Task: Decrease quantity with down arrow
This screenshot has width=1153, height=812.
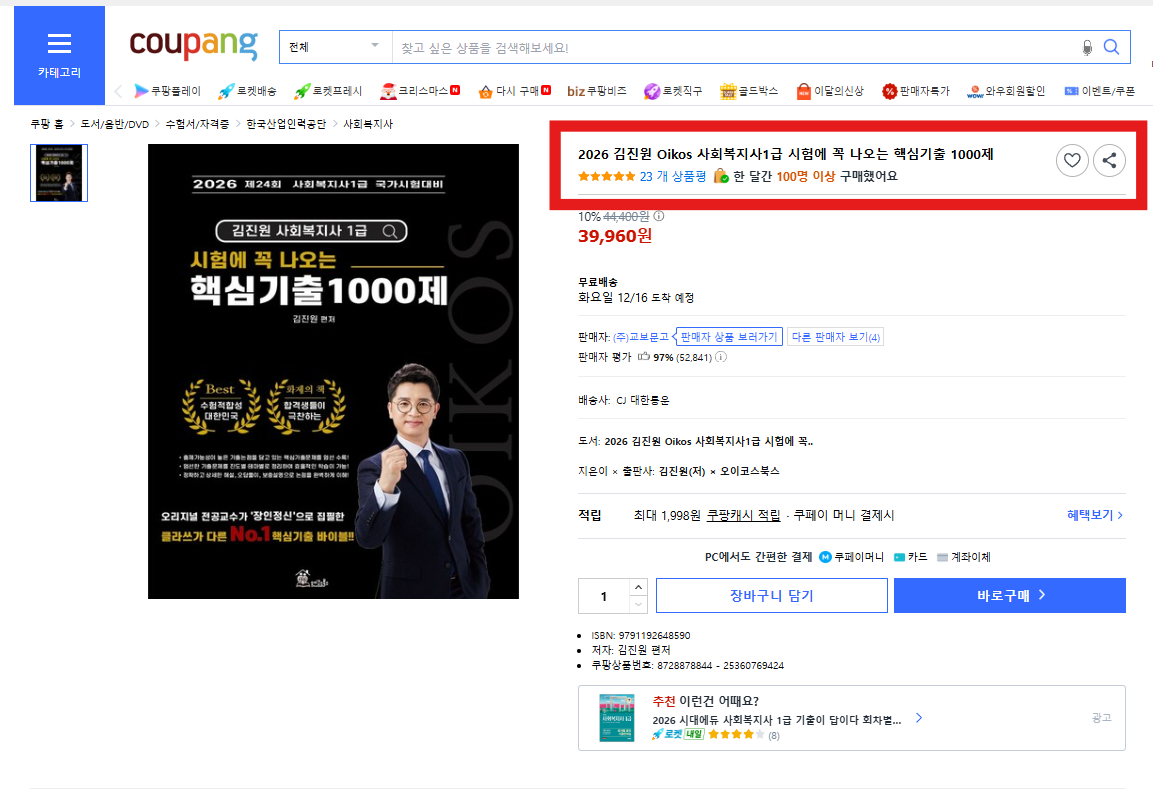Action: click(638, 605)
